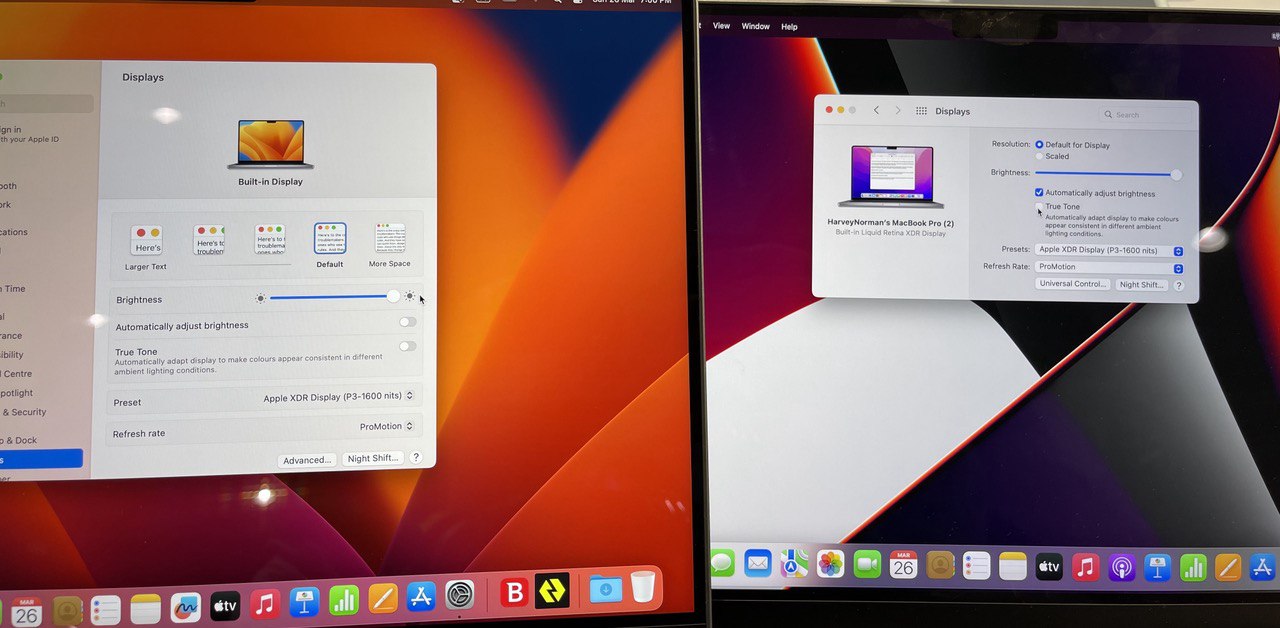Open Mail in the purple desktop's dock
The height and width of the screenshot is (628, 1280).
[758, 563]
